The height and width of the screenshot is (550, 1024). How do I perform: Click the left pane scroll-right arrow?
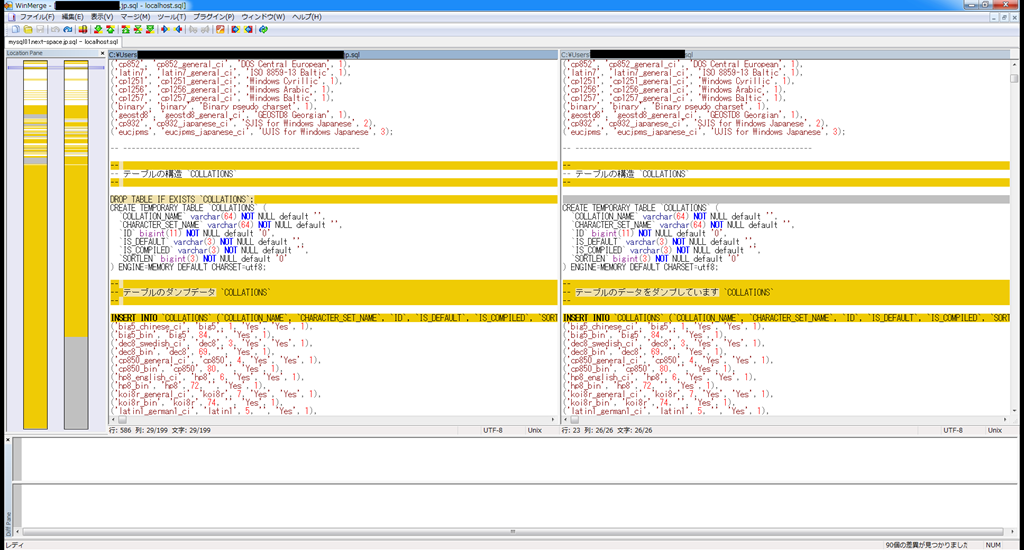pos(553,420)
